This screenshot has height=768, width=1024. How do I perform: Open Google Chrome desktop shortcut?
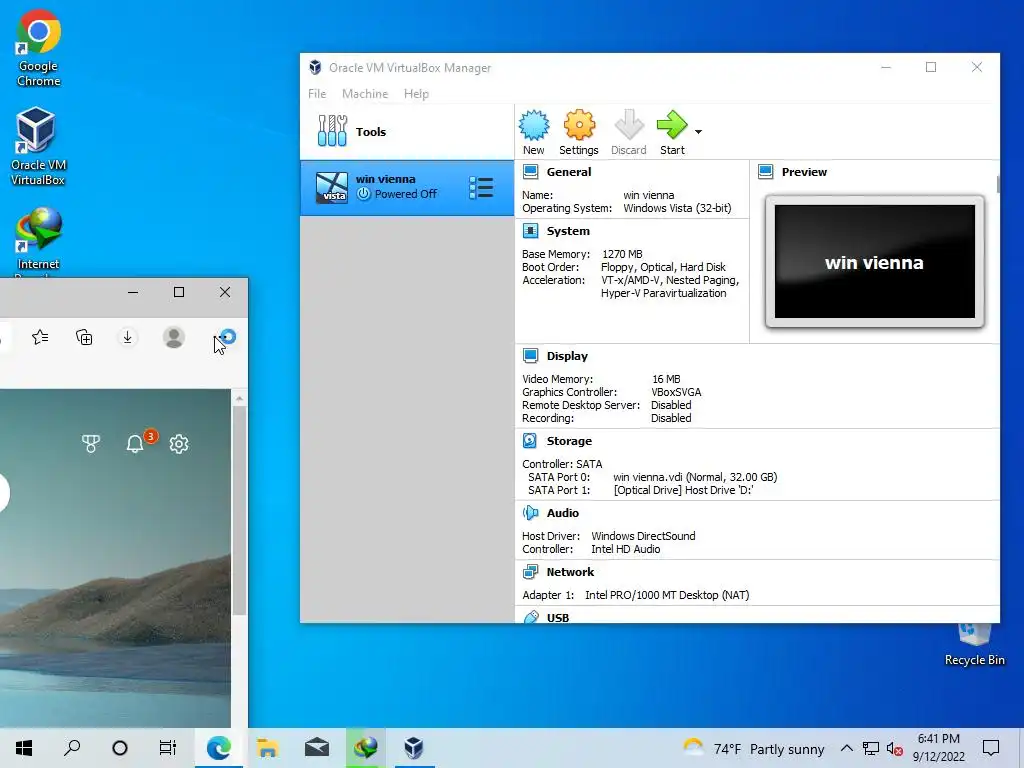[39, 49]
